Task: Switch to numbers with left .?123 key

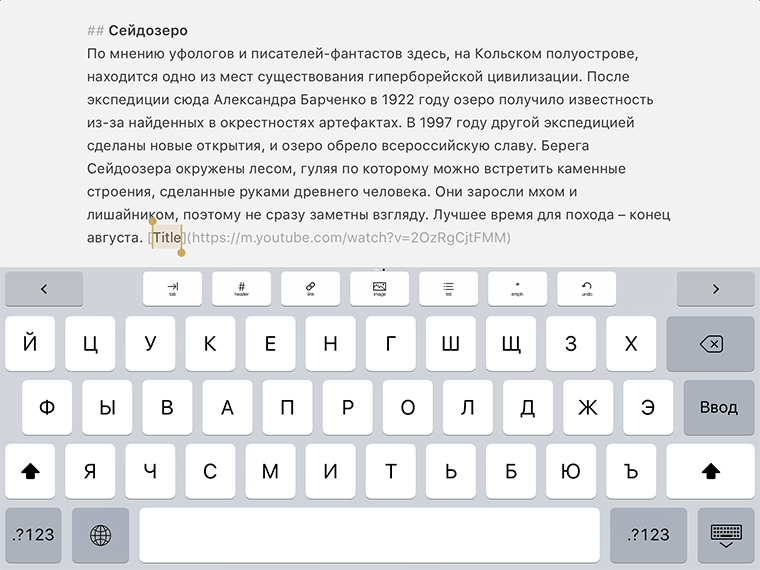Action: (33, 535)
